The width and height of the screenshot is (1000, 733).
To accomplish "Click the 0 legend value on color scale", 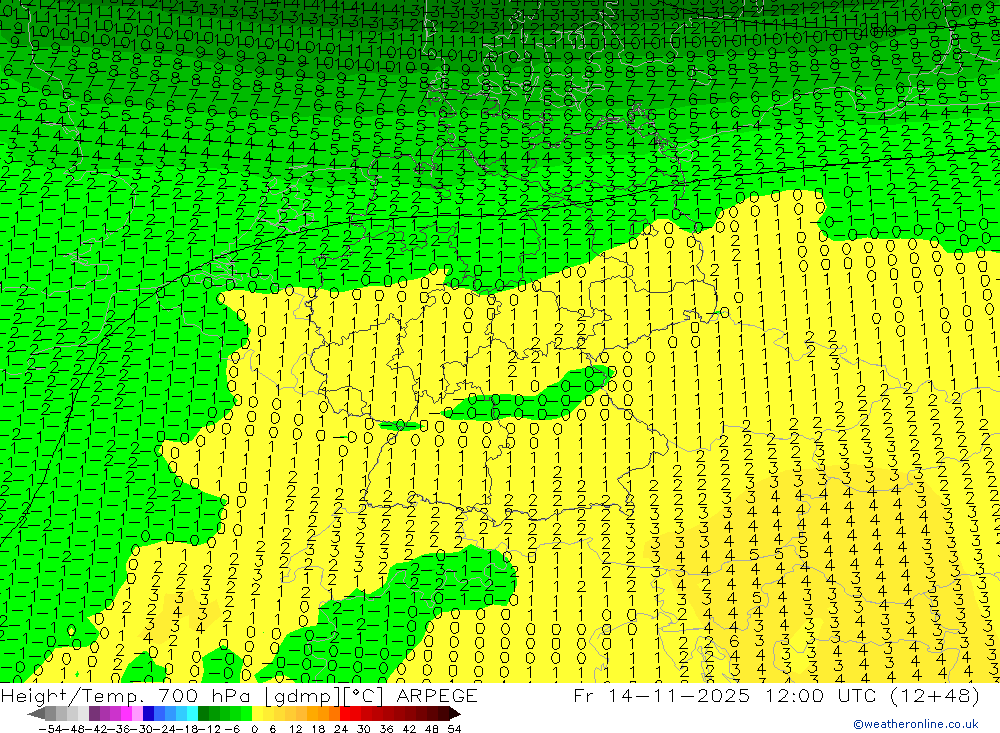I will pyautogui.click(x=254, y=729).
